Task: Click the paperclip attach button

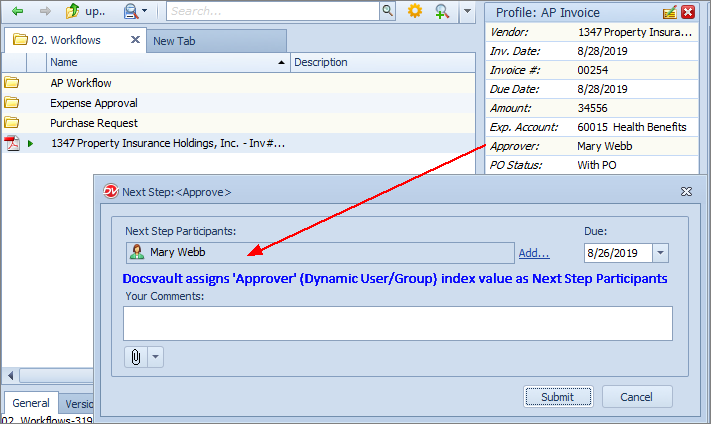Action: [x=136, y=357]
